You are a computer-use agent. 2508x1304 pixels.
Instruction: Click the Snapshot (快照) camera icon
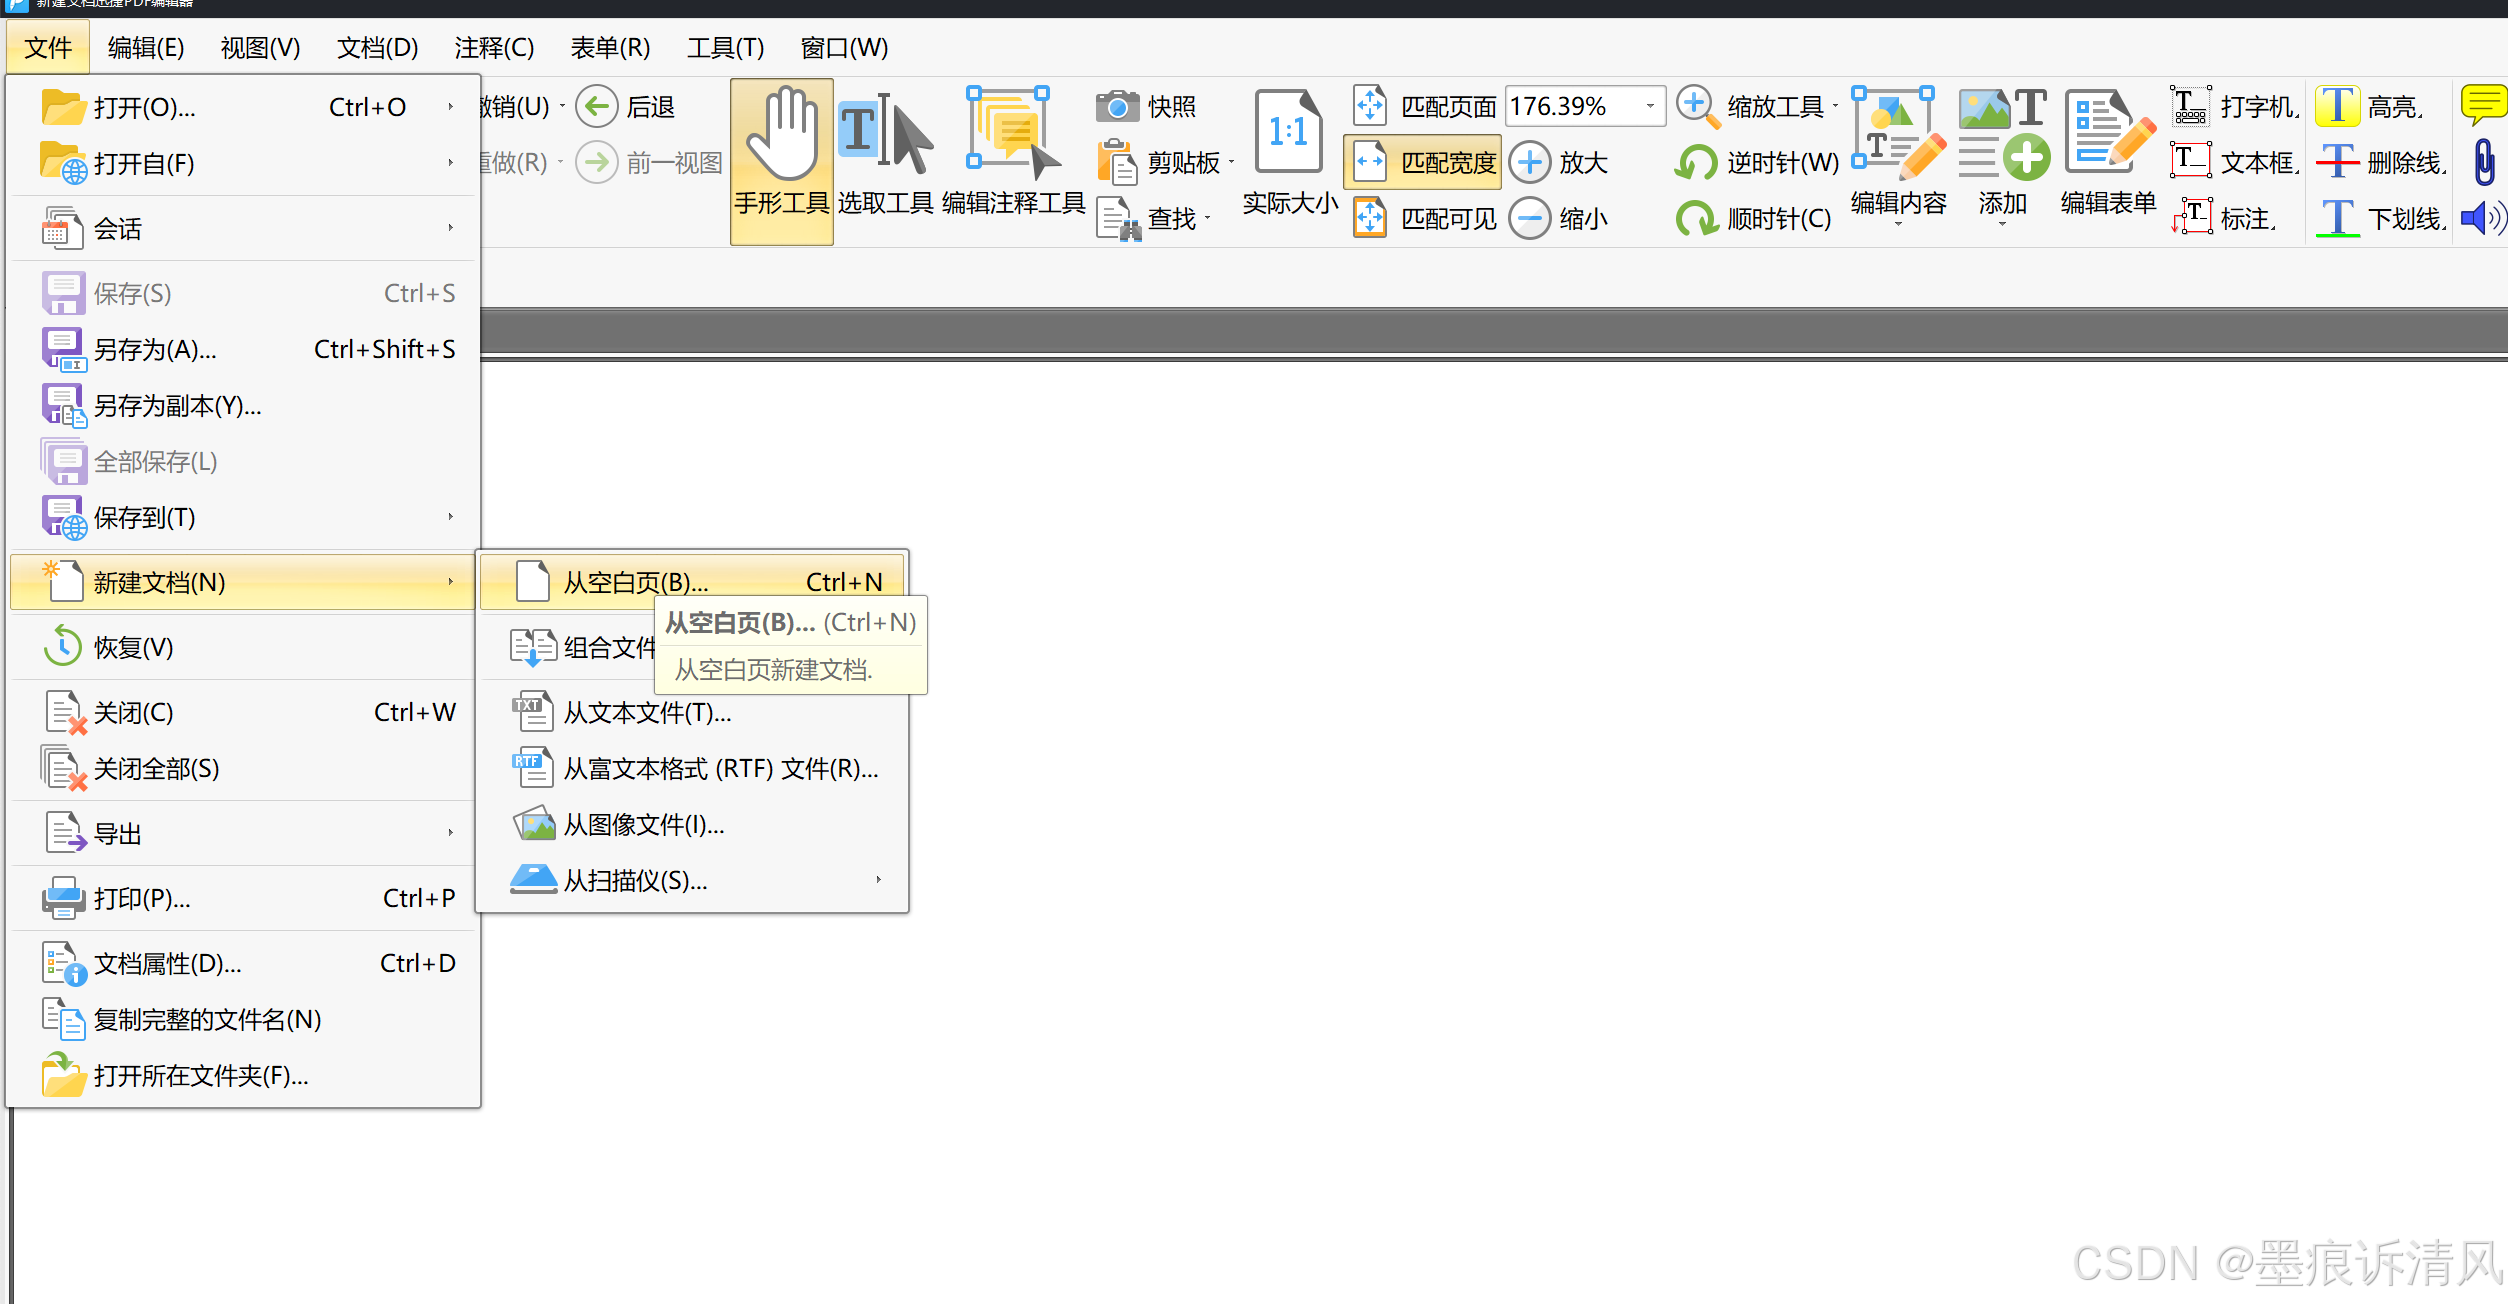click(x=1117, y=106)
